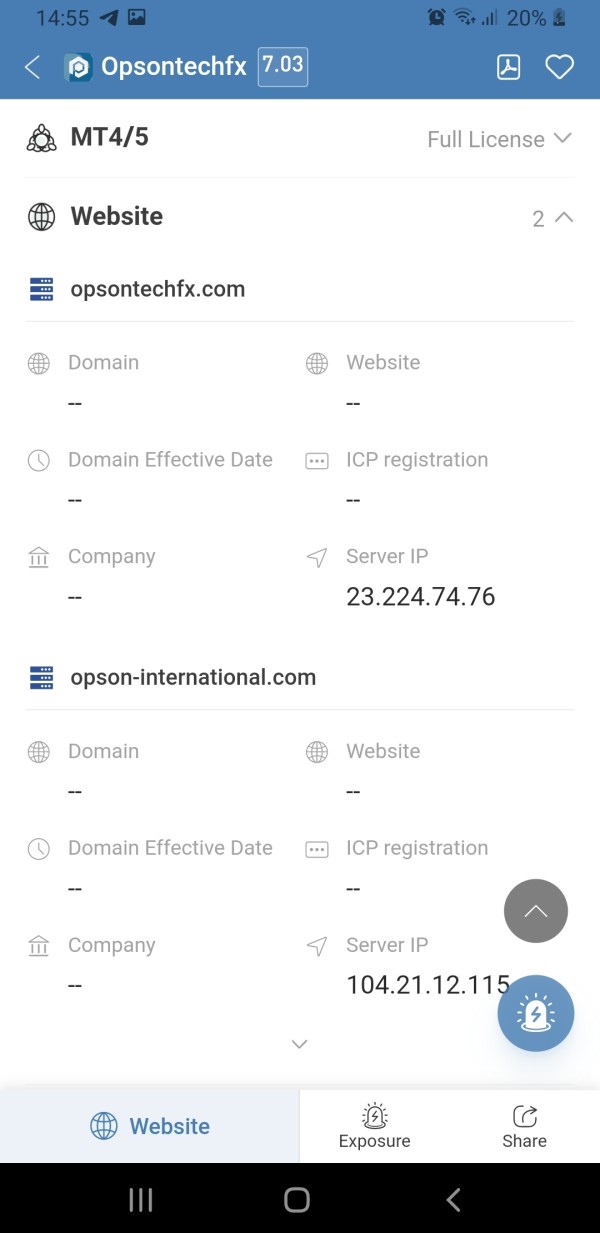Tap the MT4/5 platform icon

pos(41,138)
